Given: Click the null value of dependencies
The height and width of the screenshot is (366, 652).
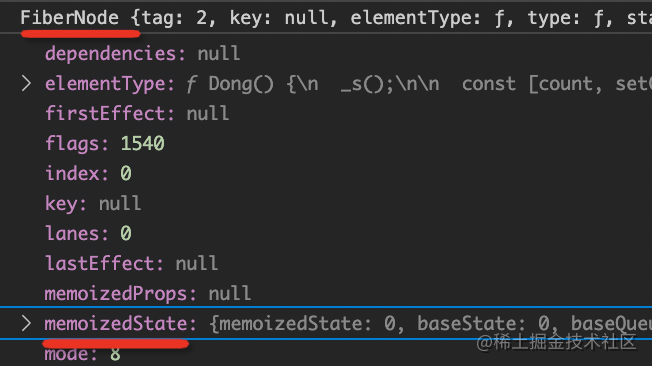Looking at the screenshot, I should (219, 54).
